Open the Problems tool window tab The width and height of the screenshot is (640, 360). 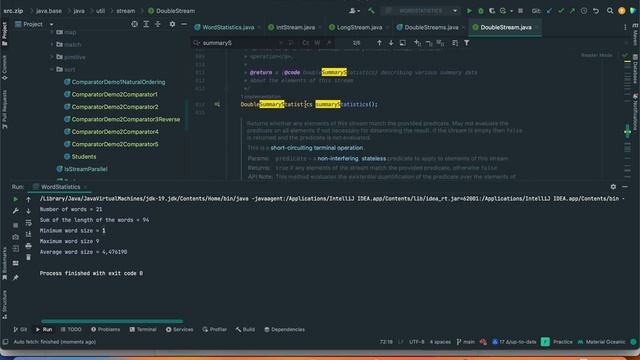(106, 329)
